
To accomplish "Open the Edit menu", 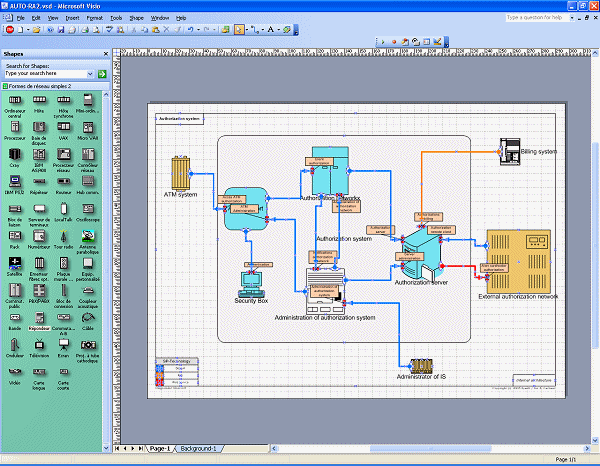I will pos(36,18).
